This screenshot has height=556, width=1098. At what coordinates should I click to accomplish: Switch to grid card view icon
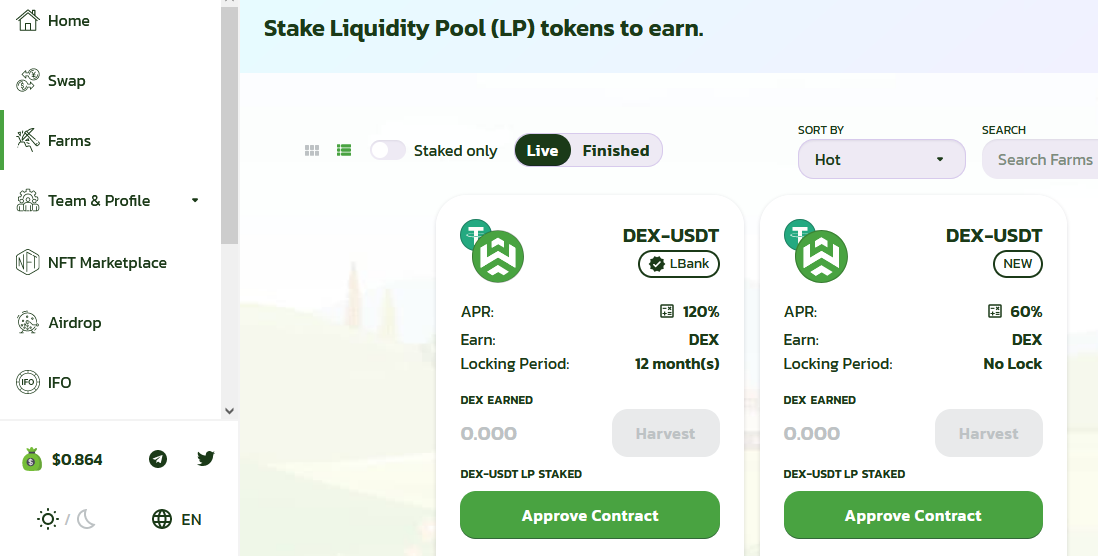(x=312, y=151)
